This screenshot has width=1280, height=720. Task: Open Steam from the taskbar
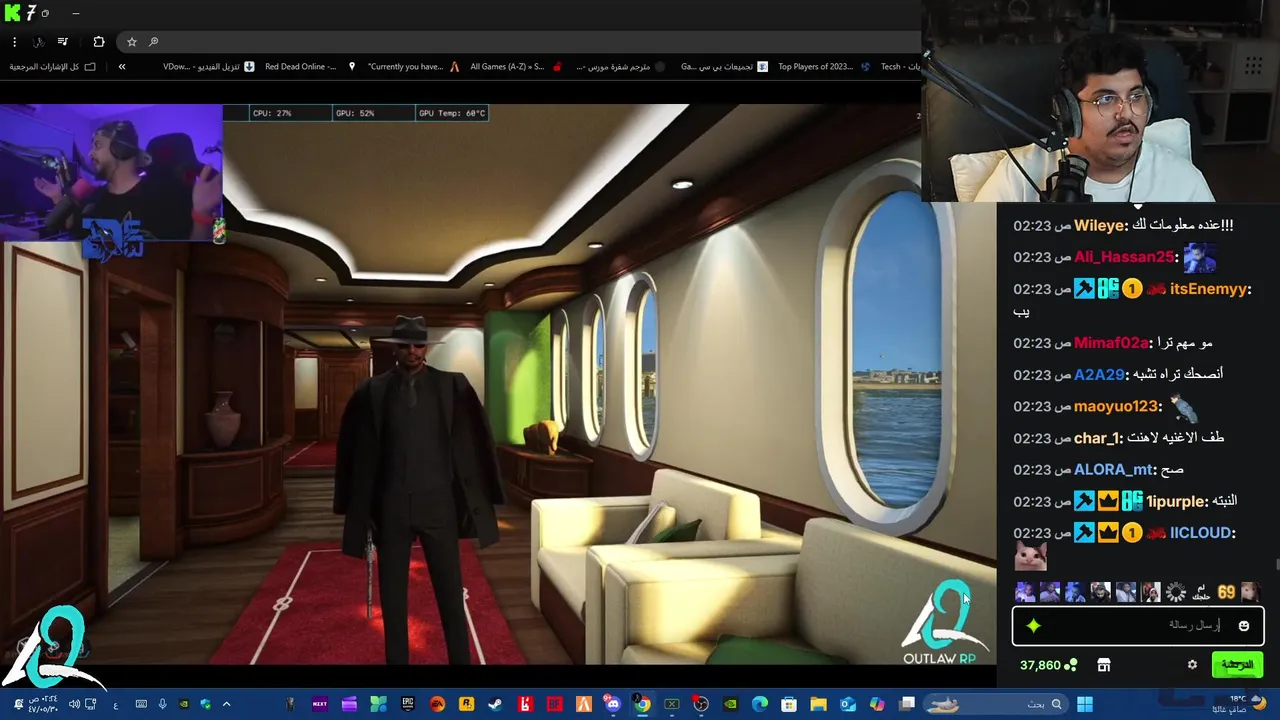tap(495, 704)
